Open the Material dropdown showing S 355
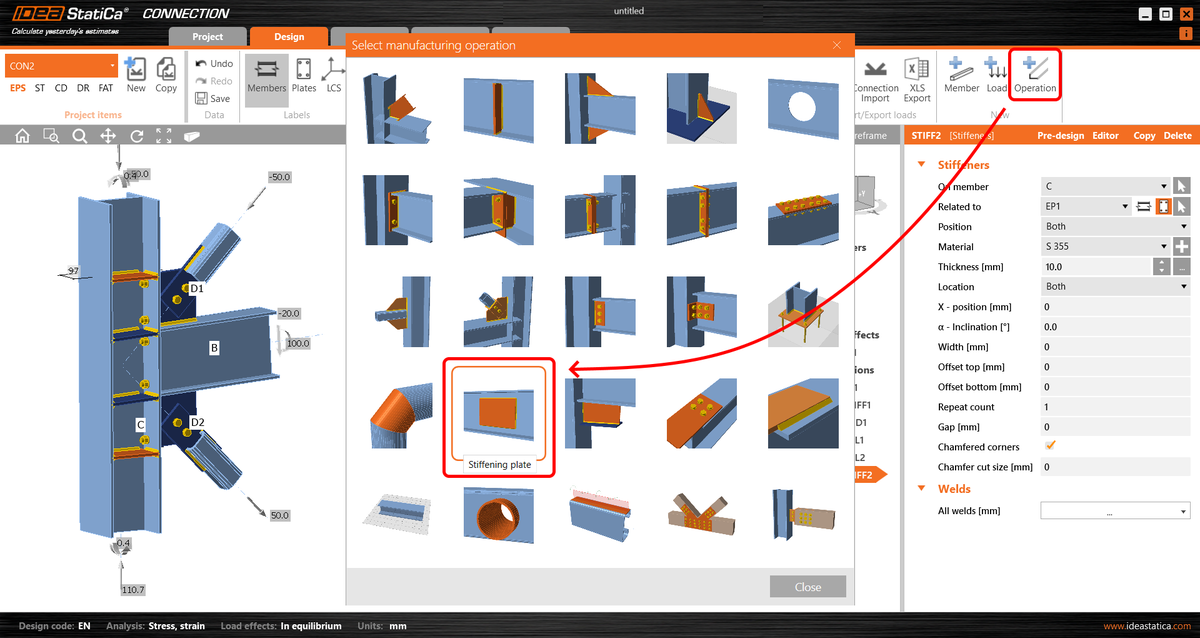Screen dimensions: 1200x638 [x=1105, y=246]
